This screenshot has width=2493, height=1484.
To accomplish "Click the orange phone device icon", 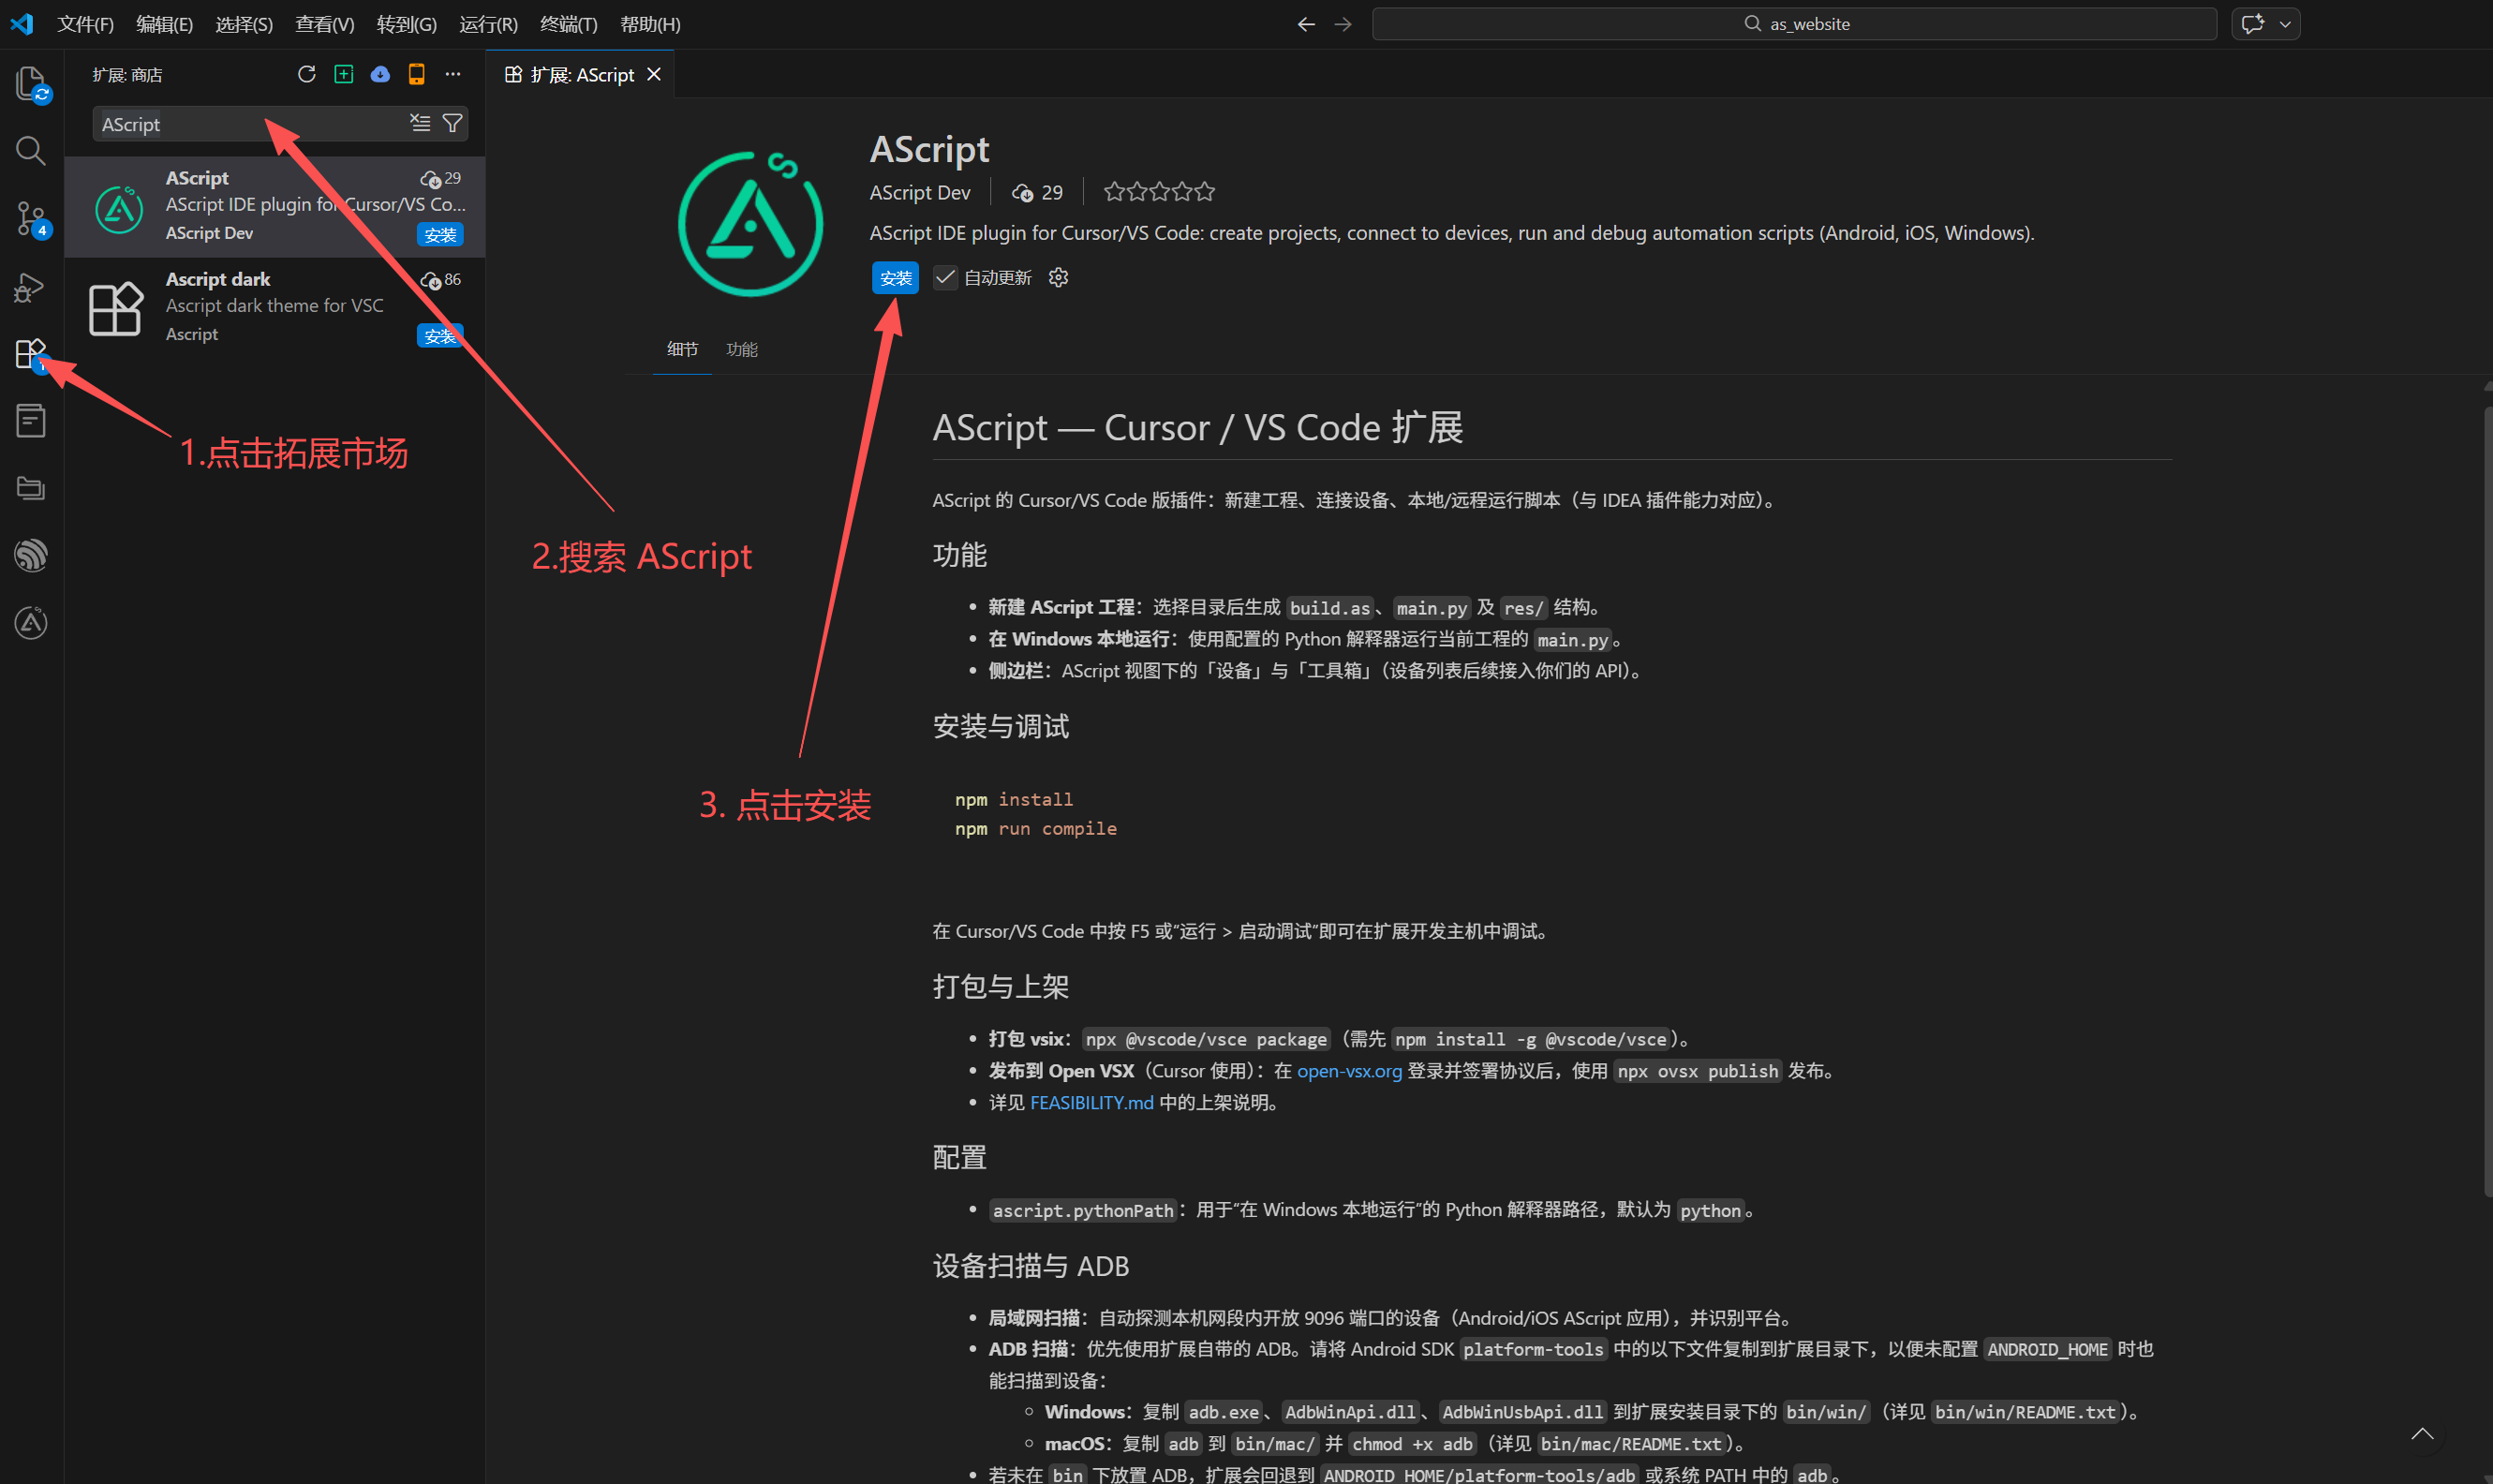I will pyautogui.click(x=417, y=74).
